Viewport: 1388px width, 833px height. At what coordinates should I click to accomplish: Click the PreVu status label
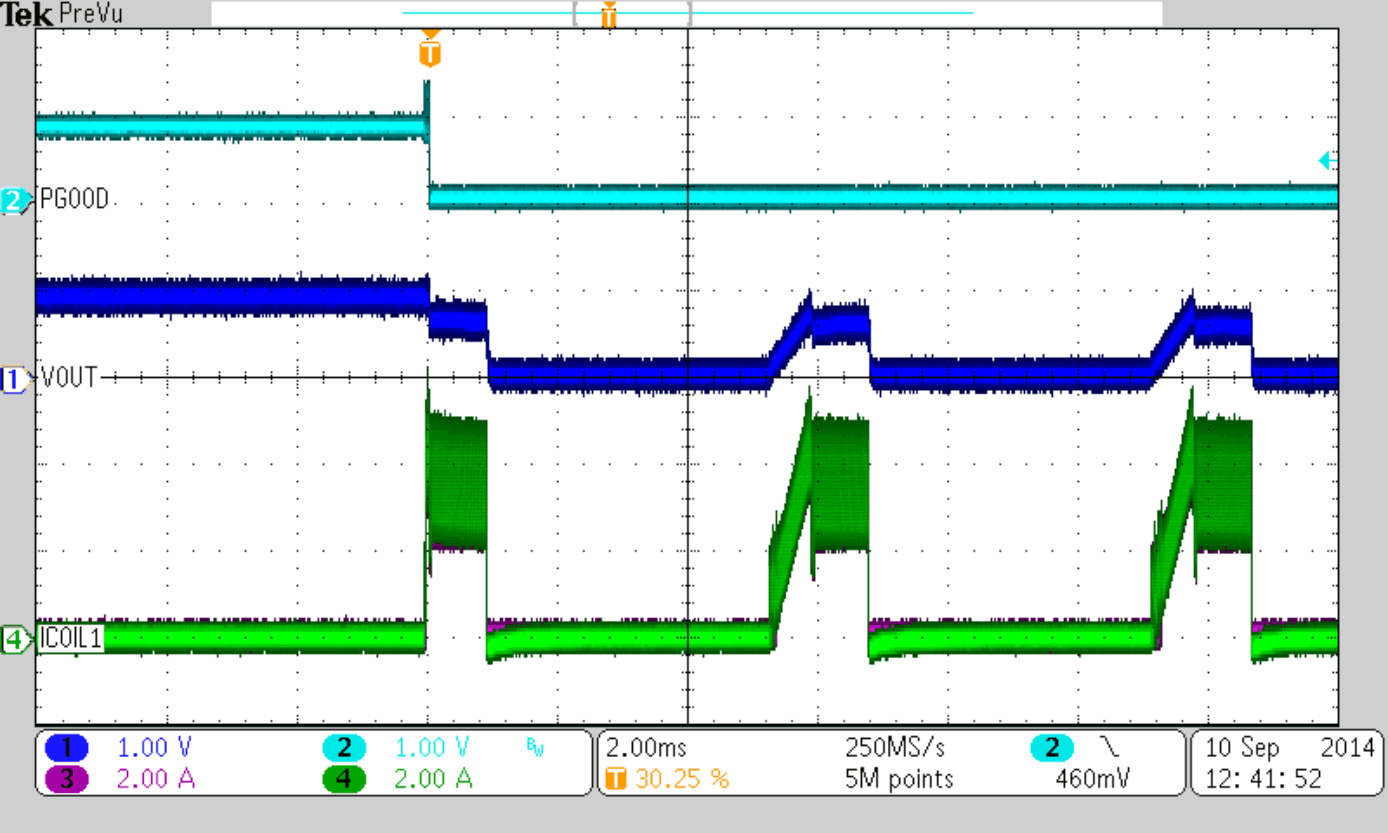(x=92, y=13)
